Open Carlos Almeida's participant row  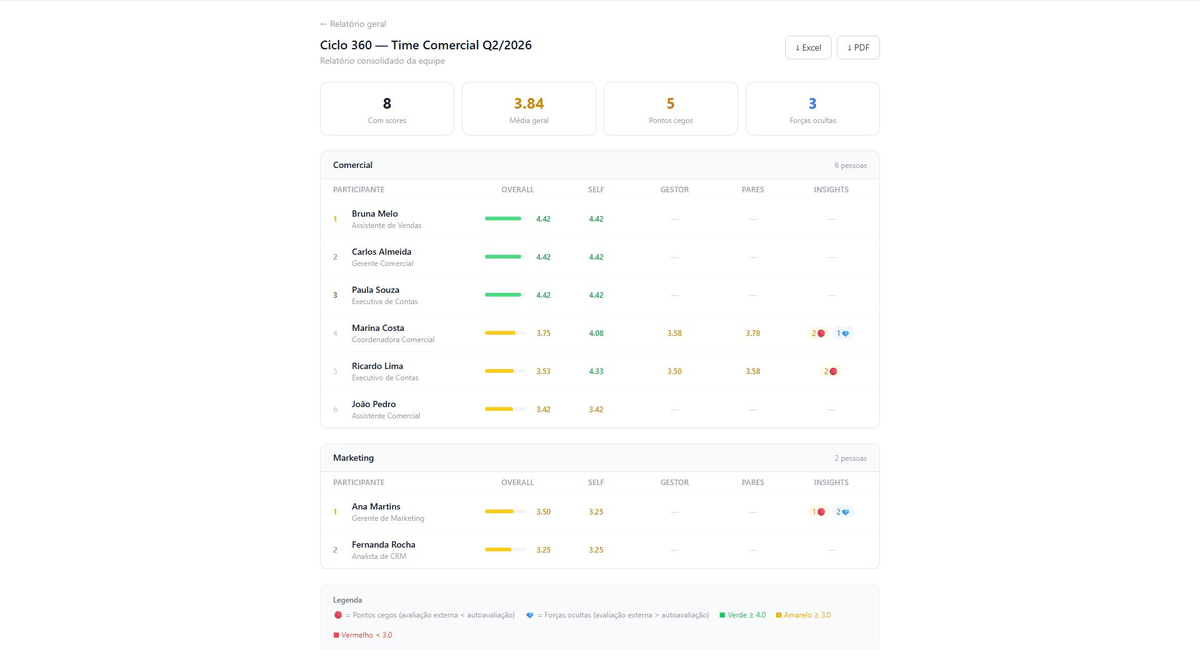pyautogui.click(x=600, y=257)
